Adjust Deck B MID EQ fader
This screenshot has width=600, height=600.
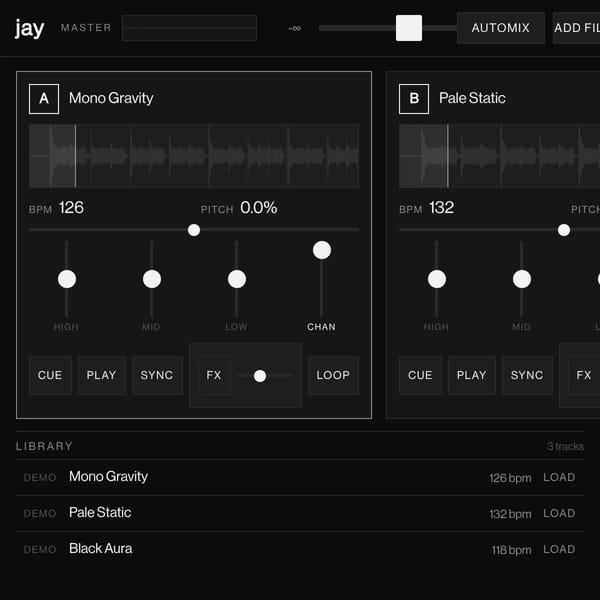[x=522, y=279]
